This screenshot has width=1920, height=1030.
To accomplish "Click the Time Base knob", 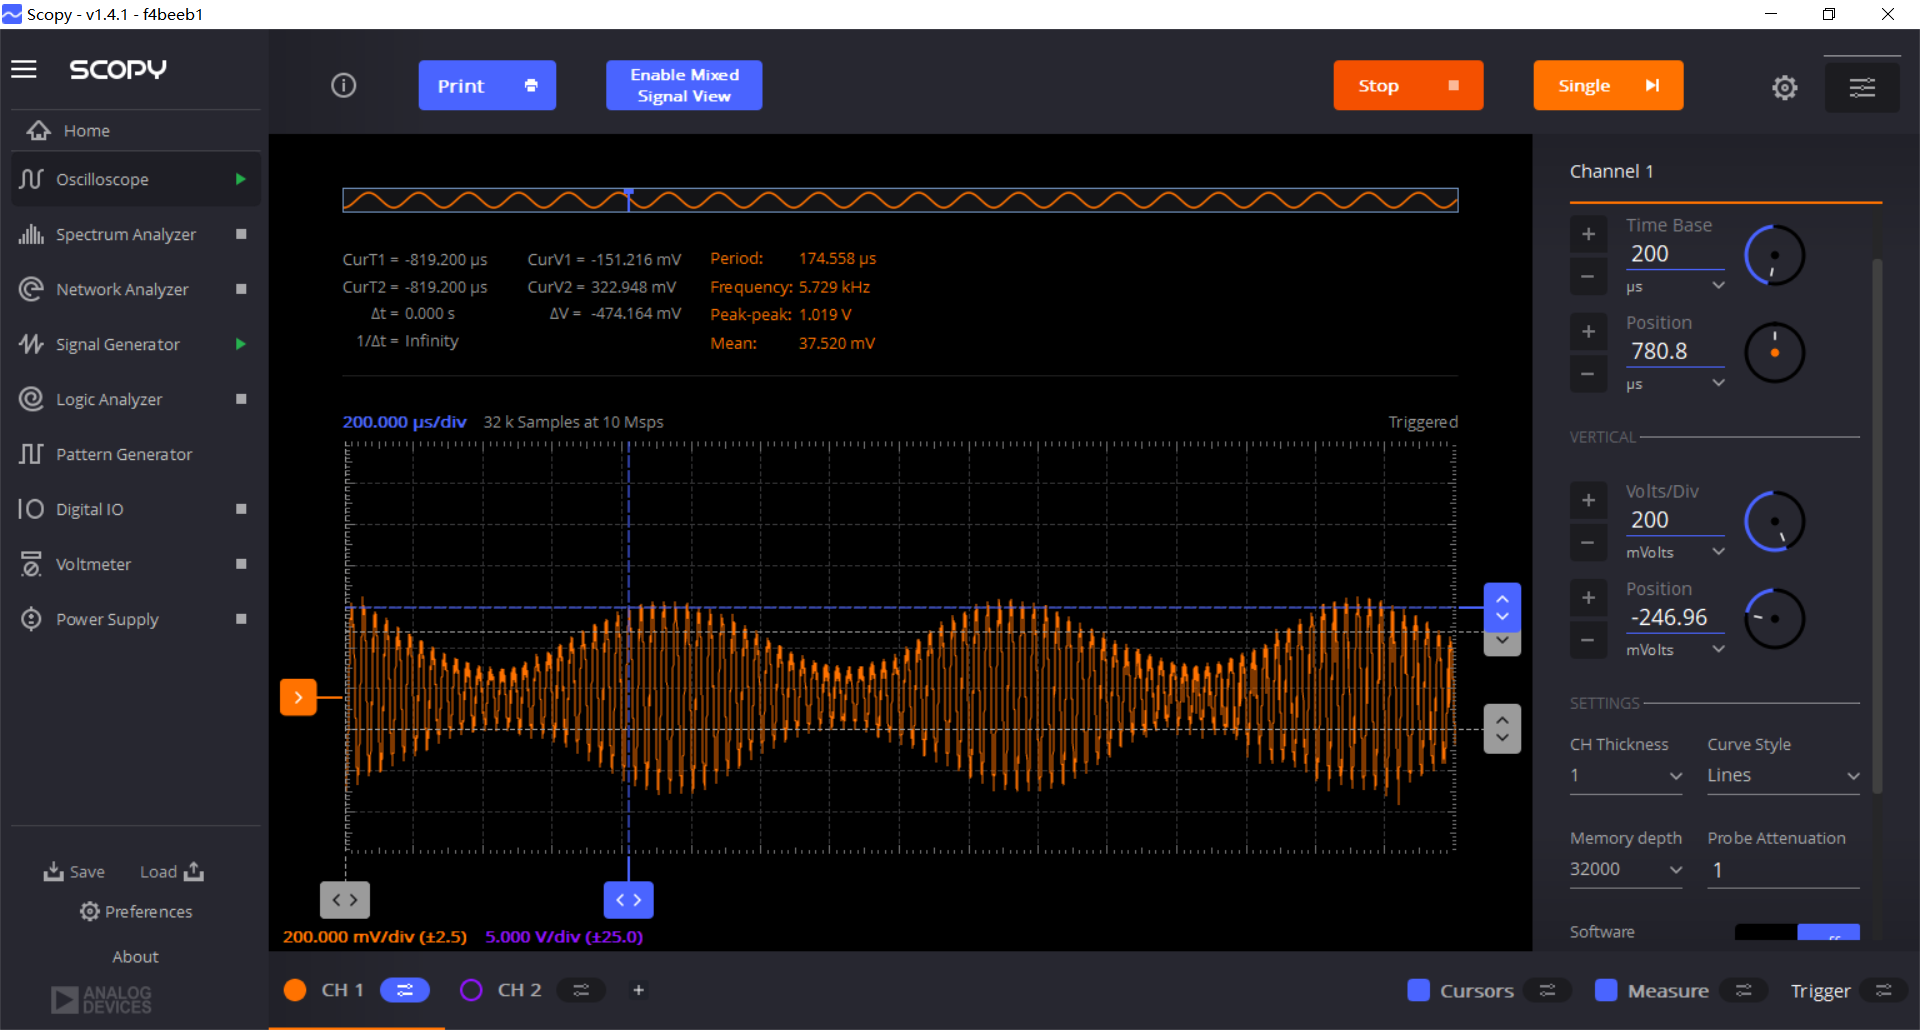I will click(x=1774, y=256).
